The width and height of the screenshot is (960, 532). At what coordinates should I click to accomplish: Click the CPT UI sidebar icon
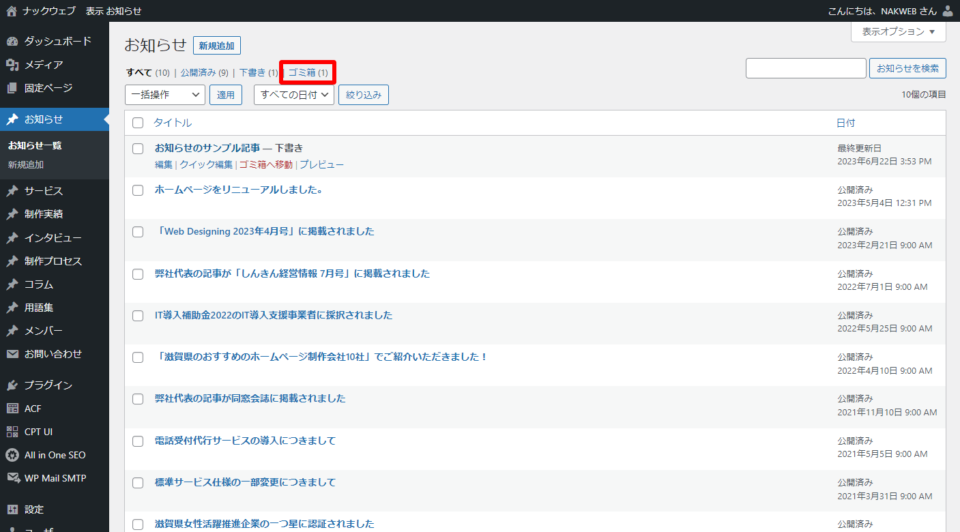tap(12, 432)
